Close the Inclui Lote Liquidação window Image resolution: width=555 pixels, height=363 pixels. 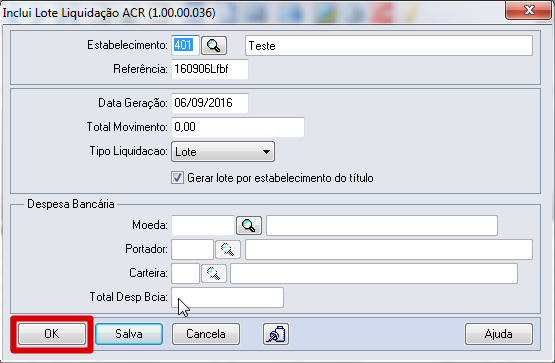(x=528, y=10)
